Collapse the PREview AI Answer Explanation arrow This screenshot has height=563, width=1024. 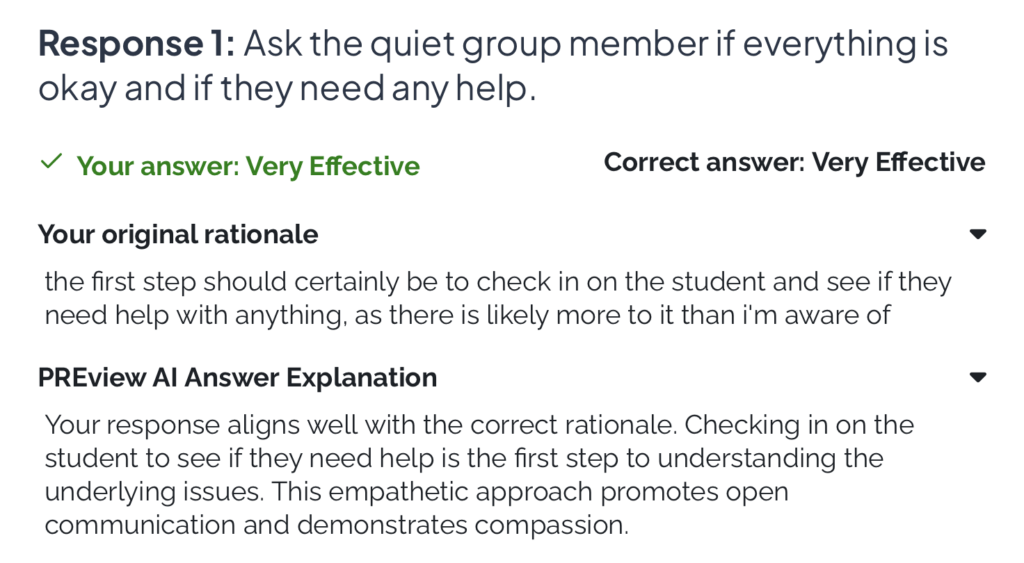977,378
